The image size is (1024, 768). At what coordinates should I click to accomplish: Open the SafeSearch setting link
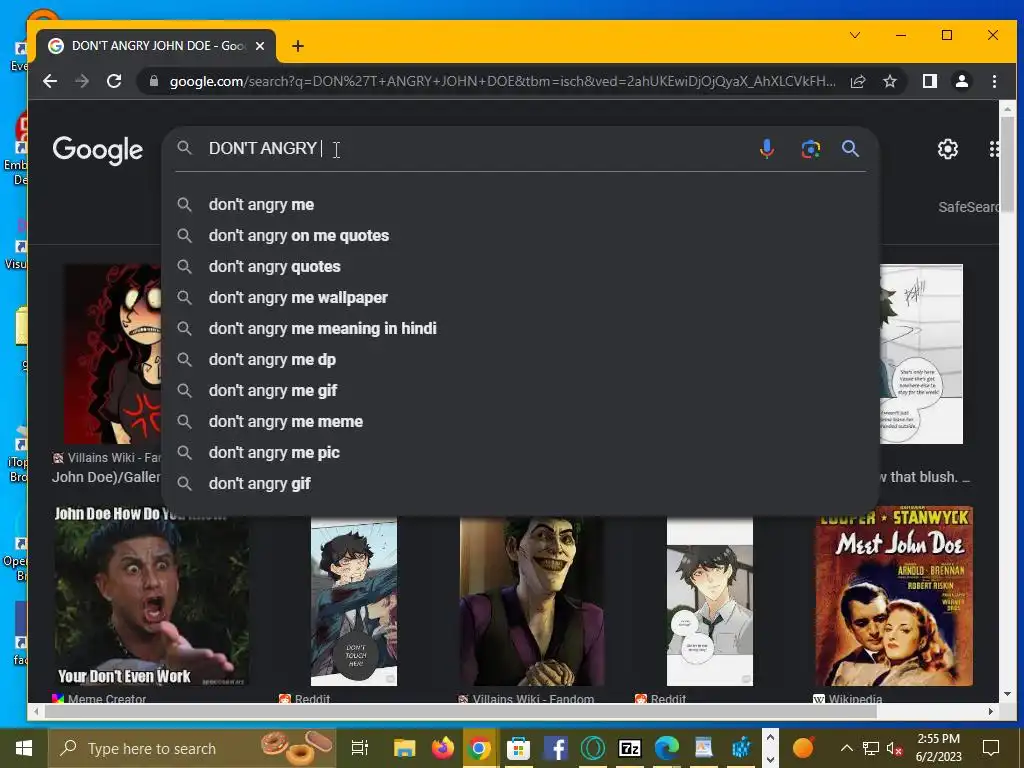[x=968, y=207]
